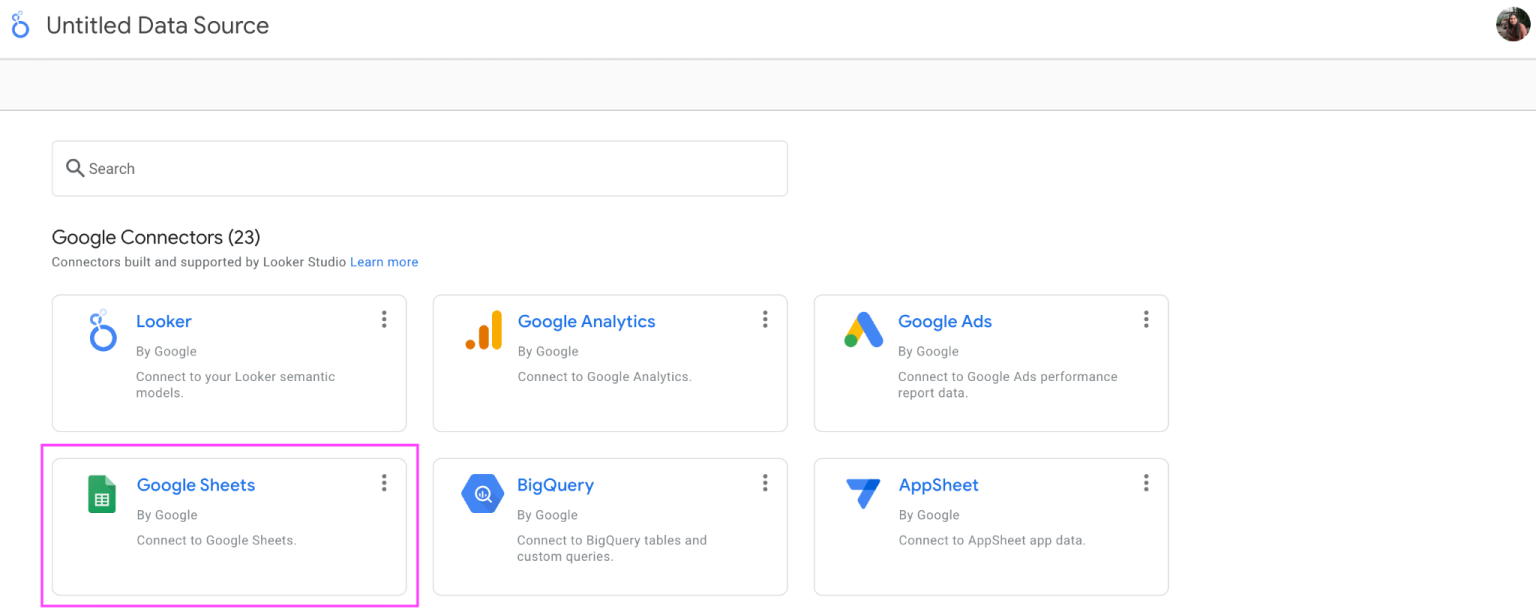Open the profile avatar in the top-right corner
The image size is (1536, 609).
(1511, 24)
